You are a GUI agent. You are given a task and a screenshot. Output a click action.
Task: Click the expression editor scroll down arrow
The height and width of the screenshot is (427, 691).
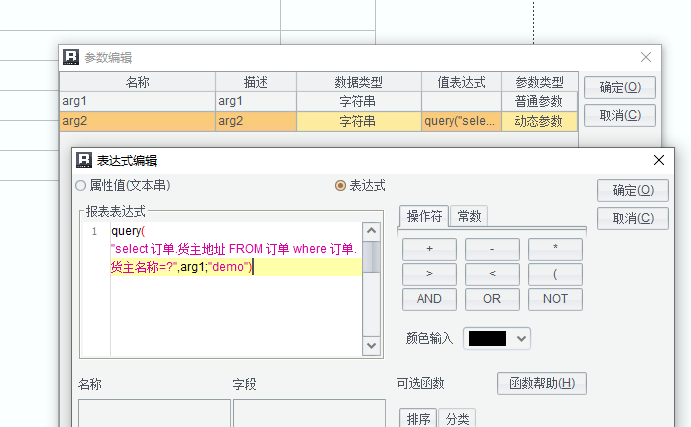(372, 346)
